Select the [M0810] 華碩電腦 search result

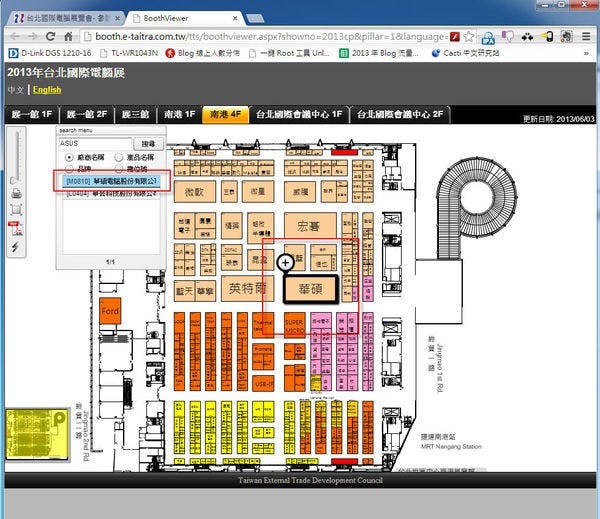pos(111,181)
